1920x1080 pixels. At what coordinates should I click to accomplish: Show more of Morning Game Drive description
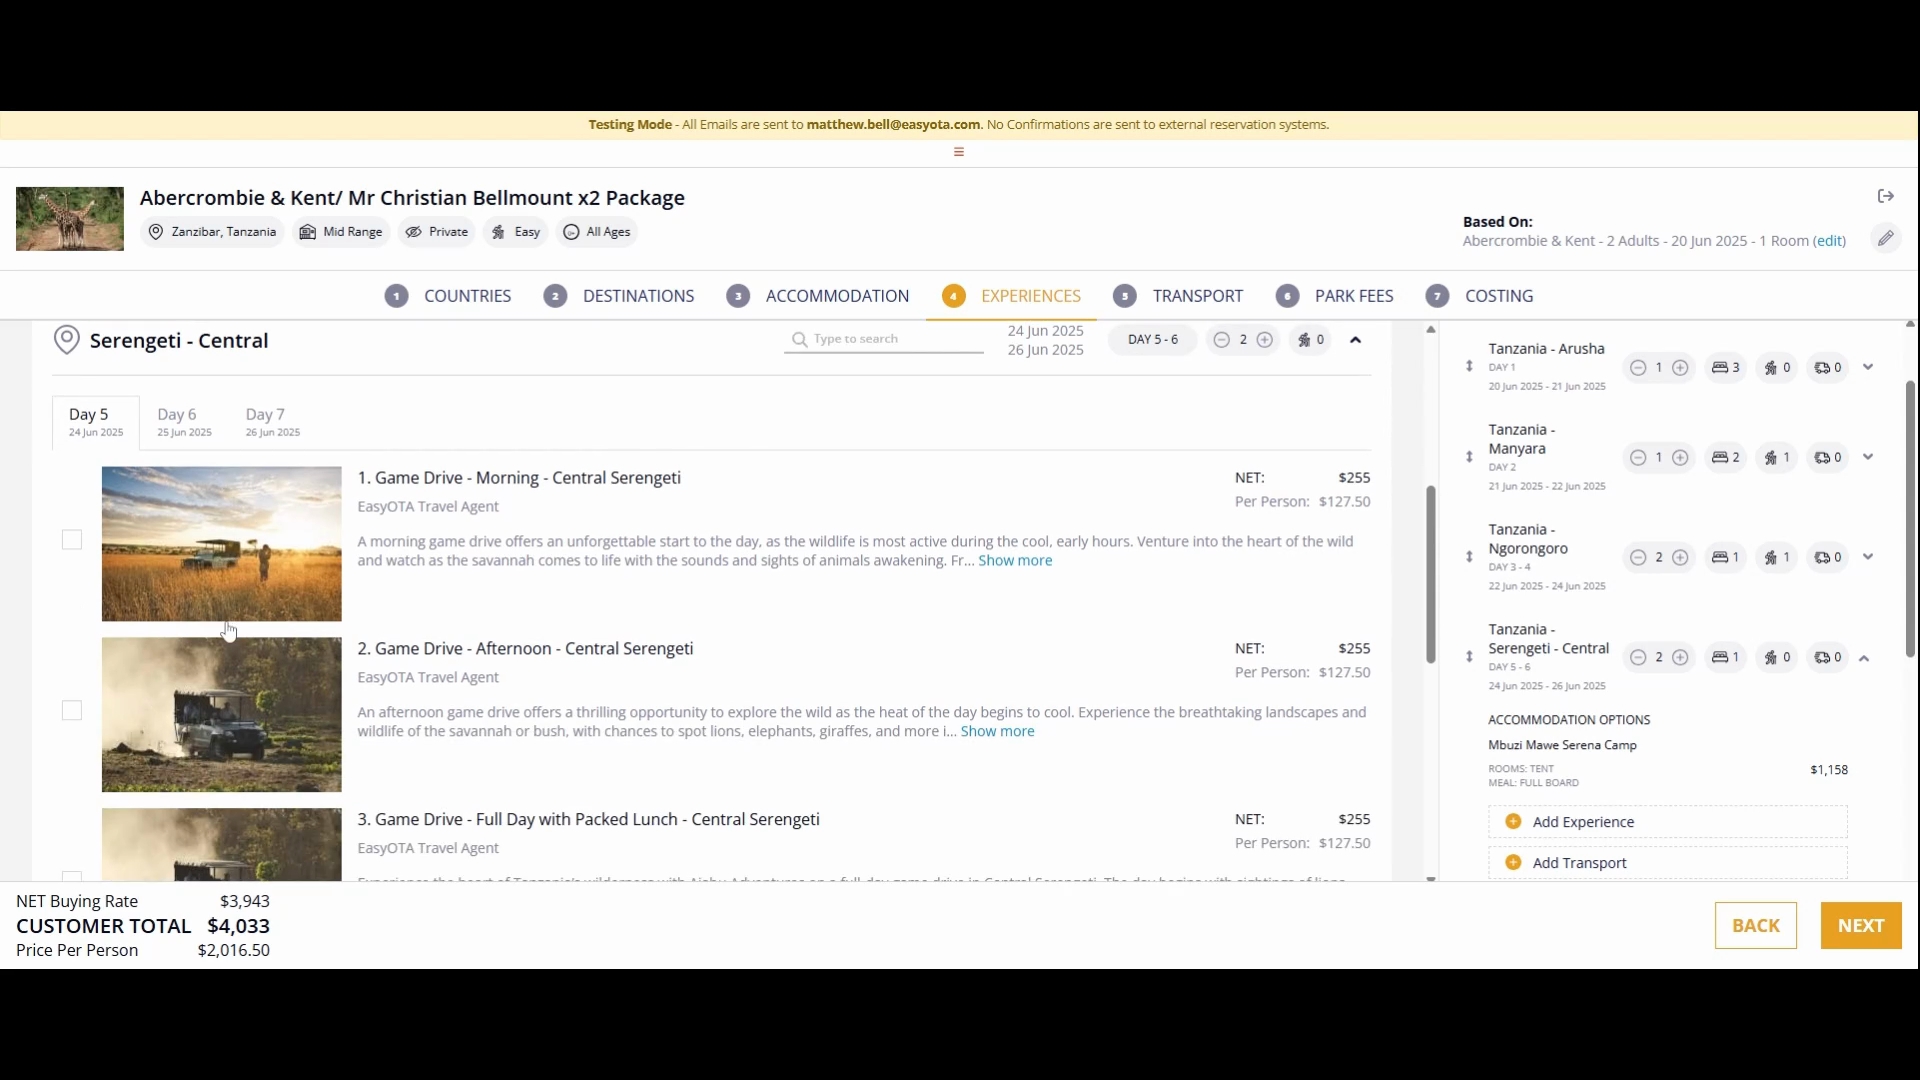tap(1015, 561)
